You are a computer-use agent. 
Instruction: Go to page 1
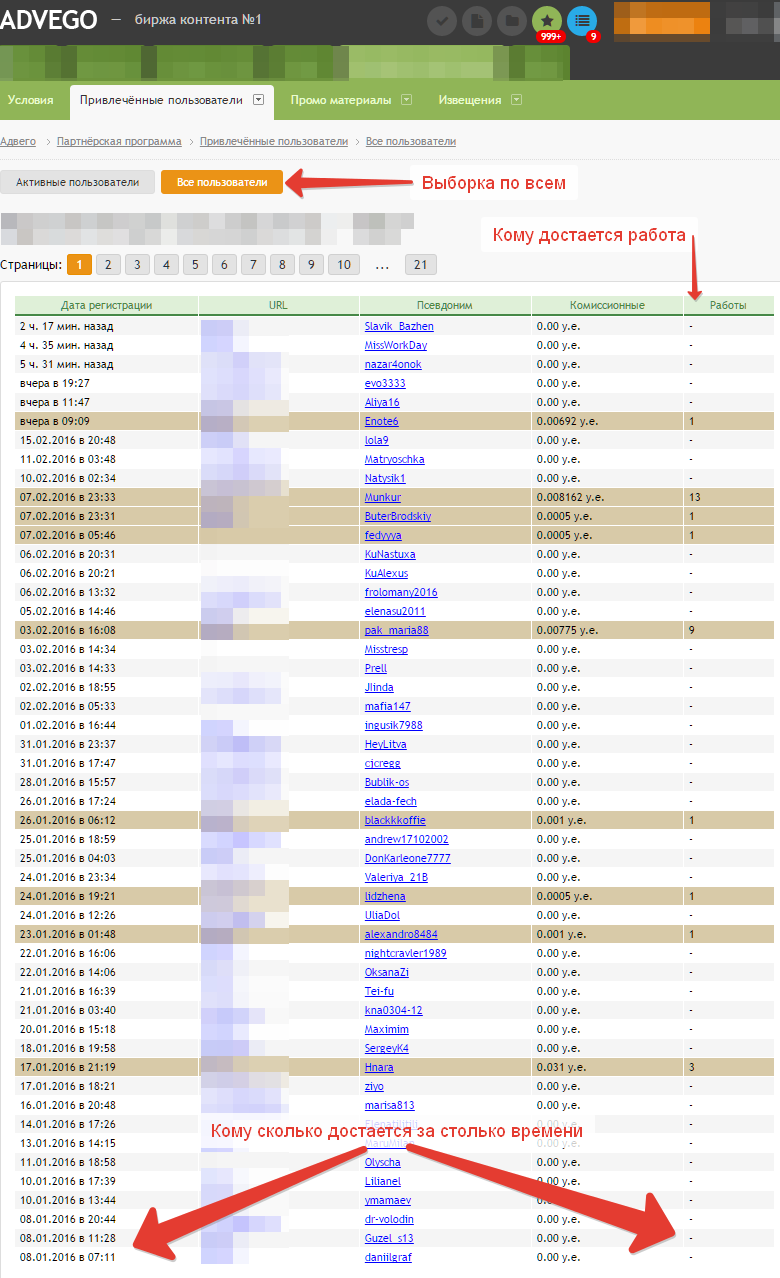[x=80, y=265]
